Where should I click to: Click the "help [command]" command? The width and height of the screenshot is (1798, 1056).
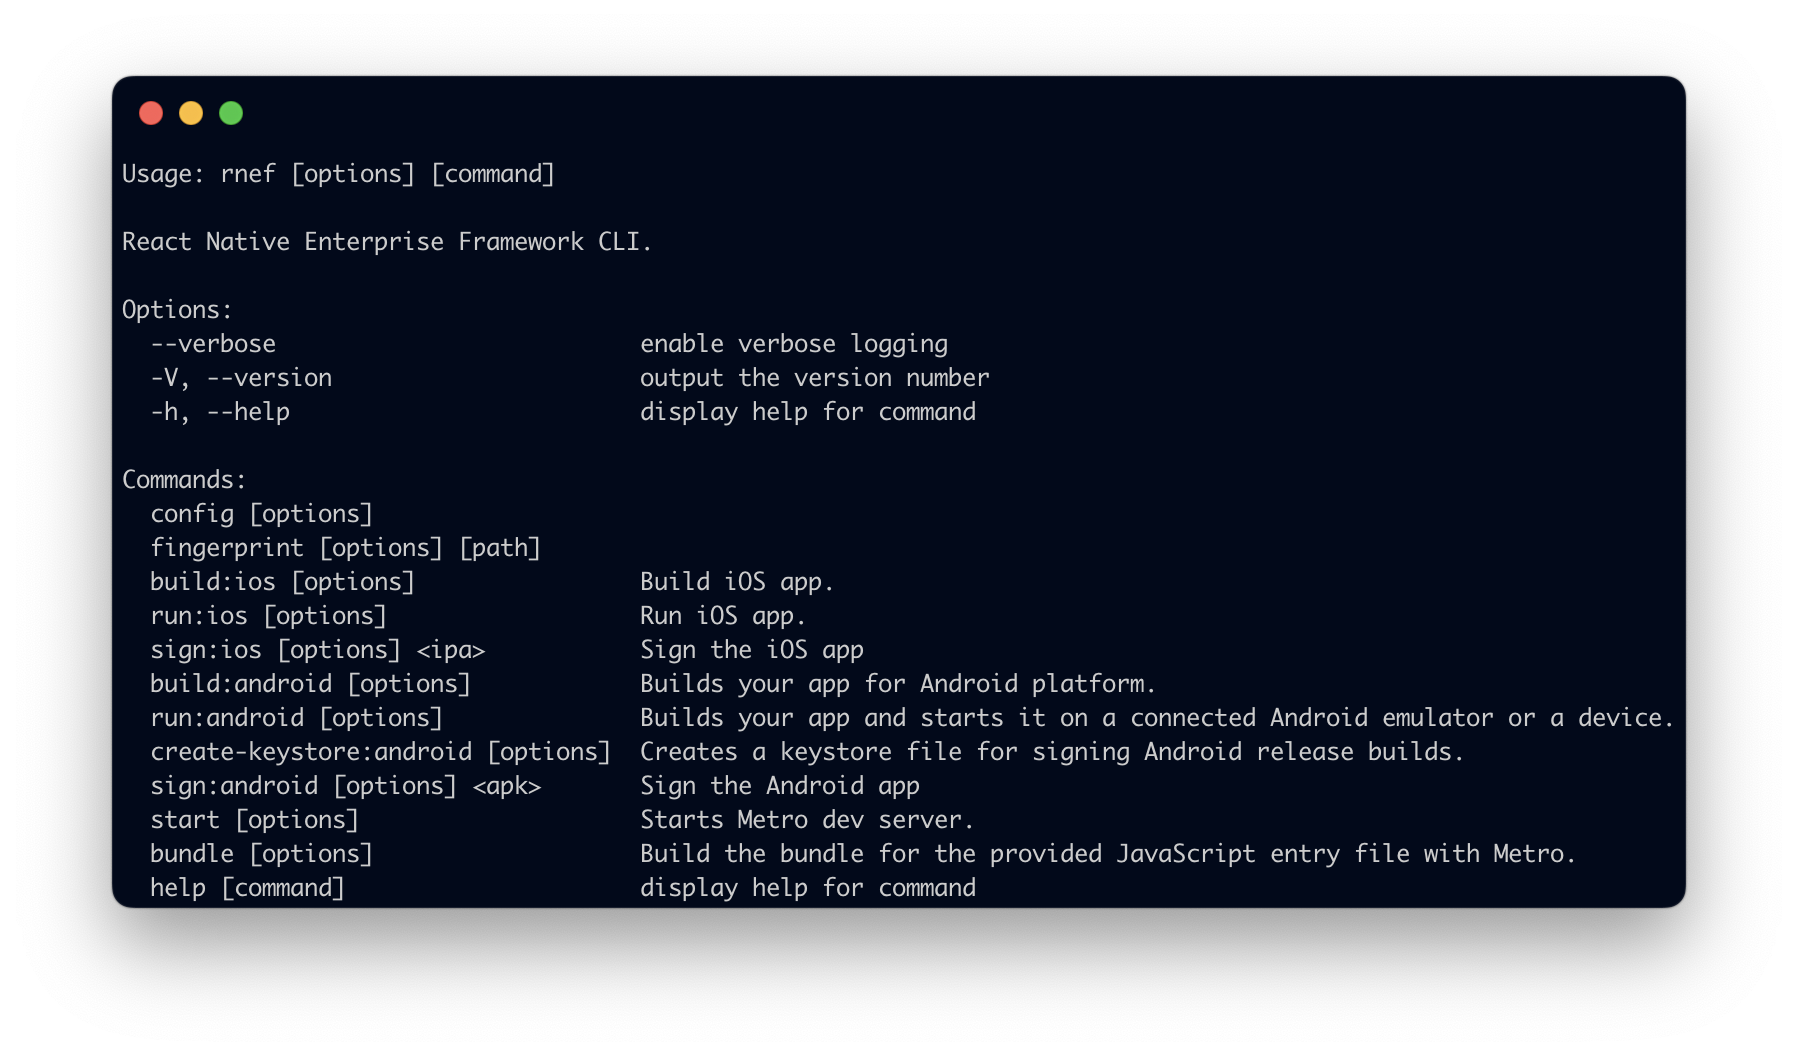point(247,888)
